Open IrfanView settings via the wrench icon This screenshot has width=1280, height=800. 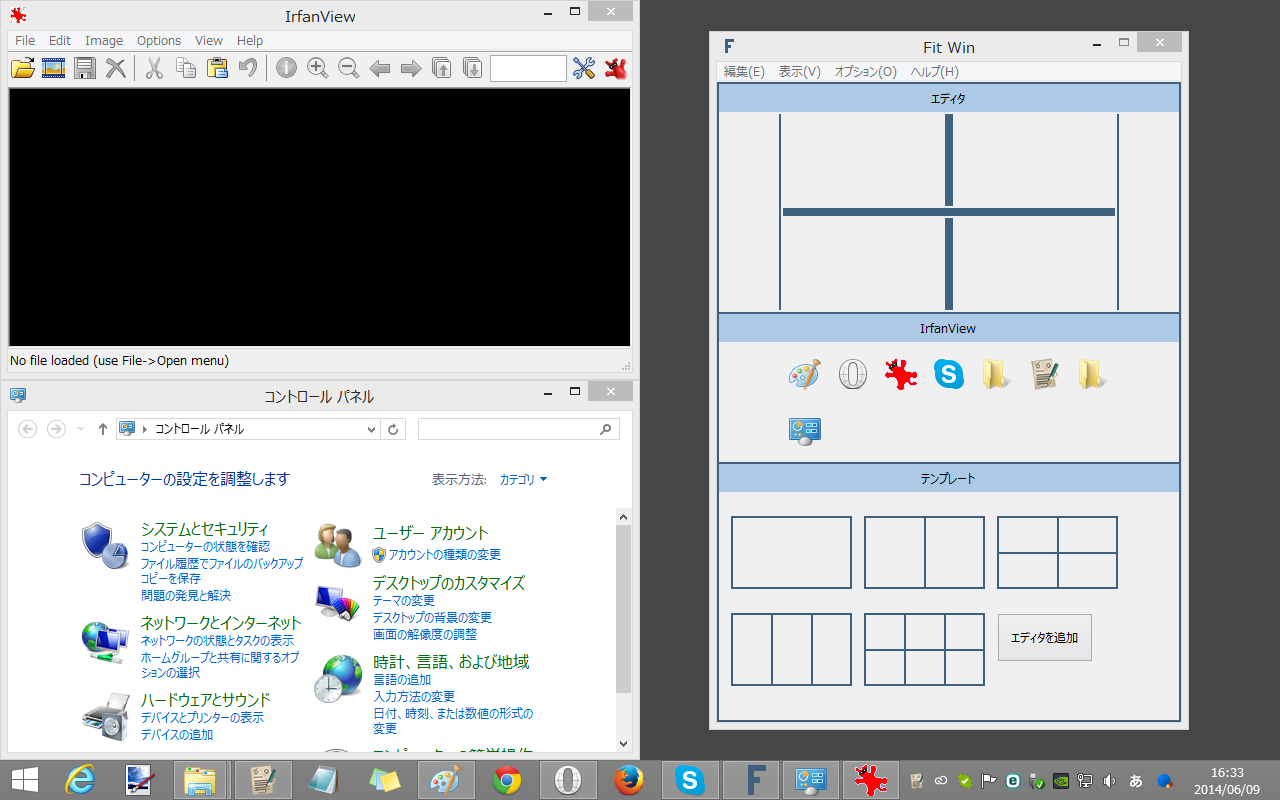pos(584,68)
